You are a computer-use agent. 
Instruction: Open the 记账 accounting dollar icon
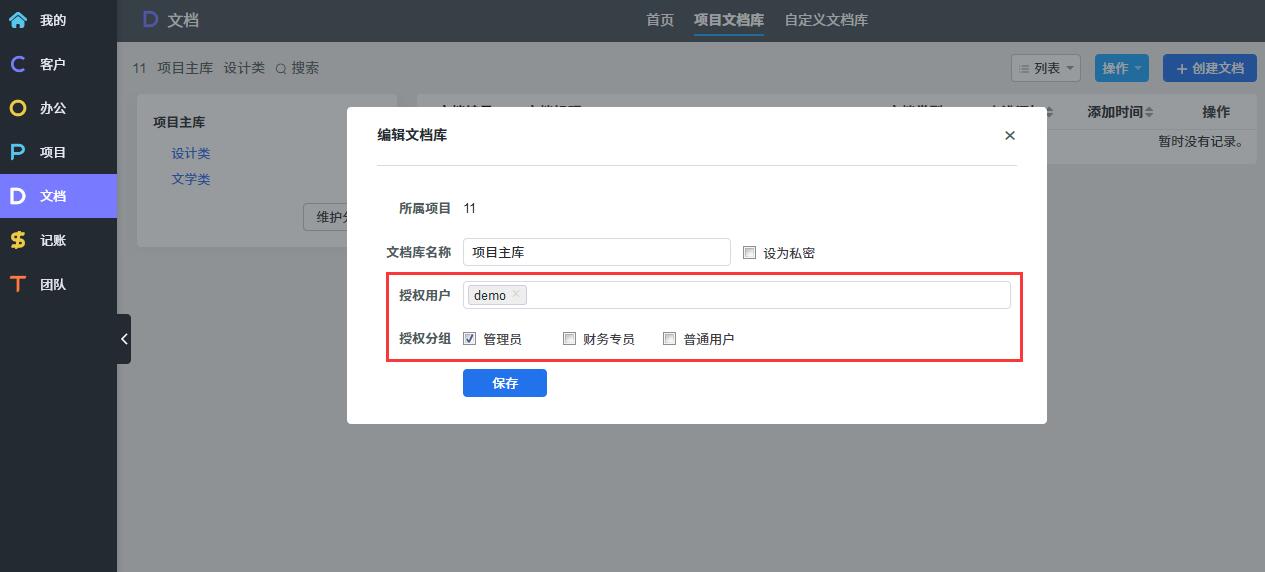click(18, 240)
